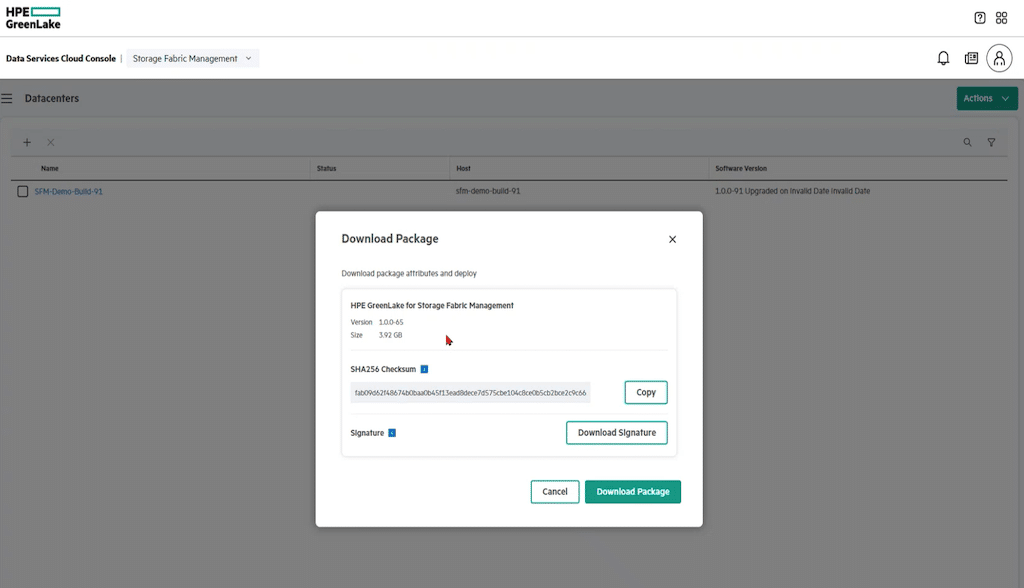
Task: Click the SHA256 Checksum info icon
Action: tap(424, 369)
